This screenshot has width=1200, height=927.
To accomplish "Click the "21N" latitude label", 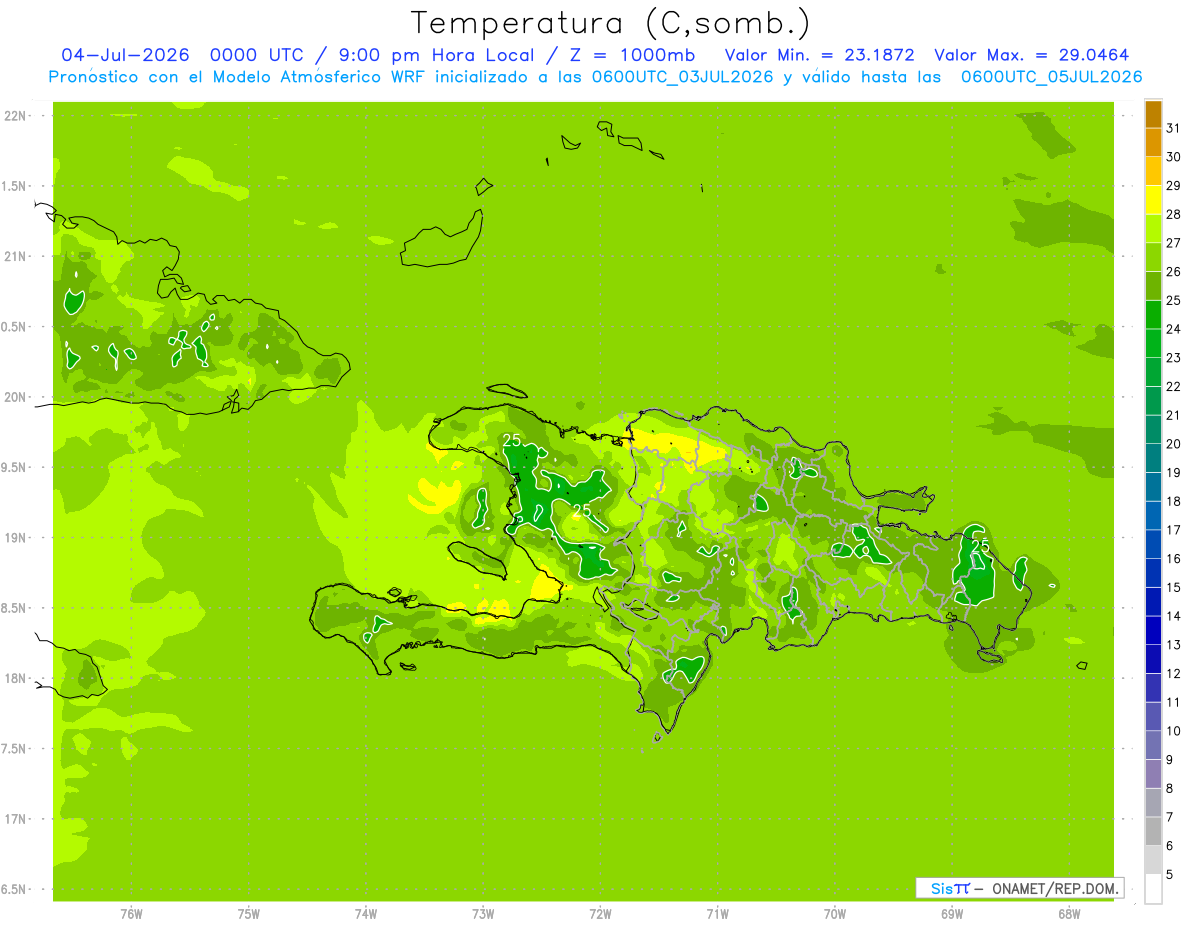I will click(16, 256).
